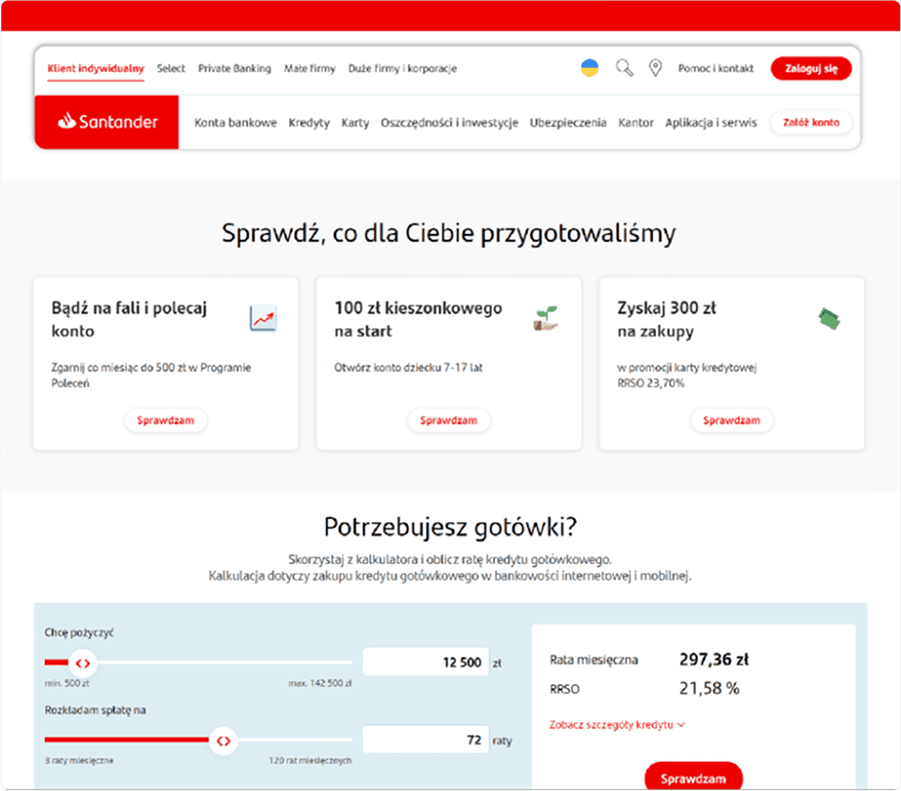Open Oszczędności i inwestycje menu

[449, 122]
